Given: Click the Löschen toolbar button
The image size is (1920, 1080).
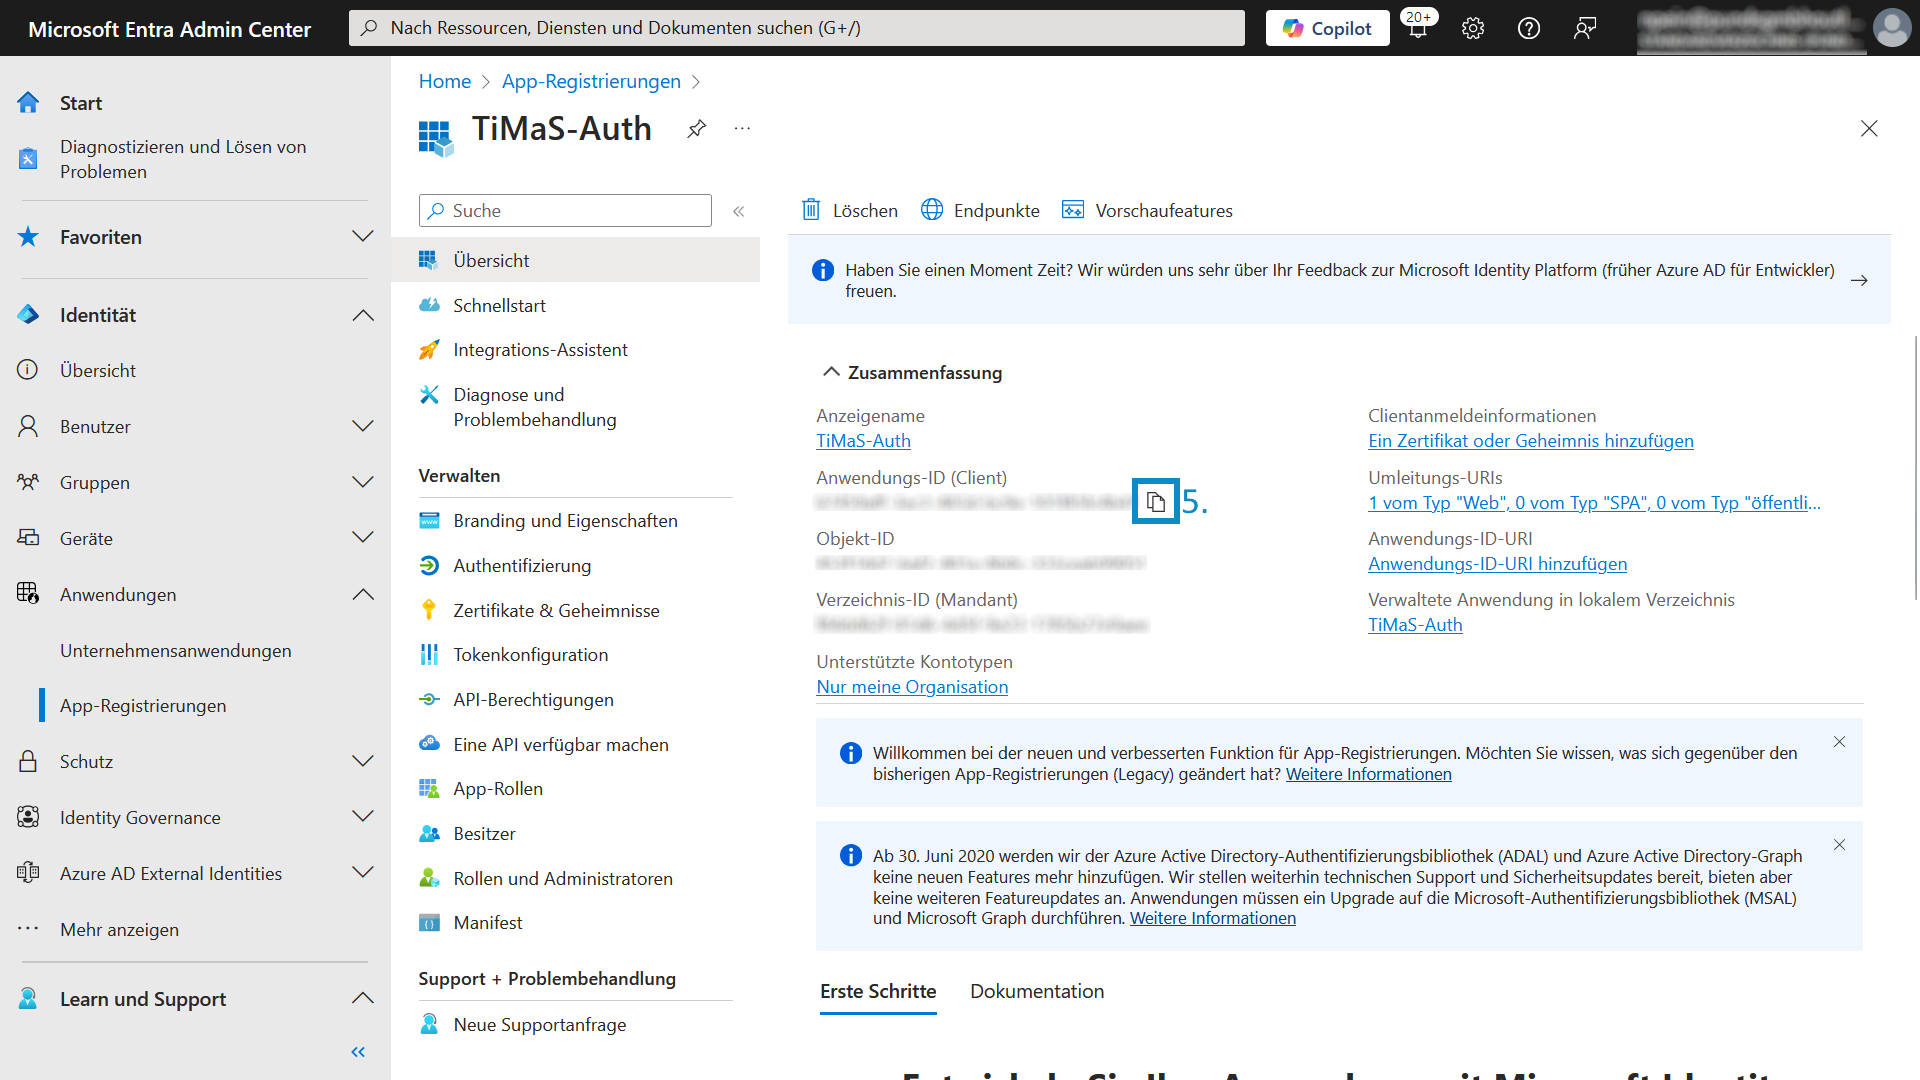Looking at the screenshot, I should (850, 211).
